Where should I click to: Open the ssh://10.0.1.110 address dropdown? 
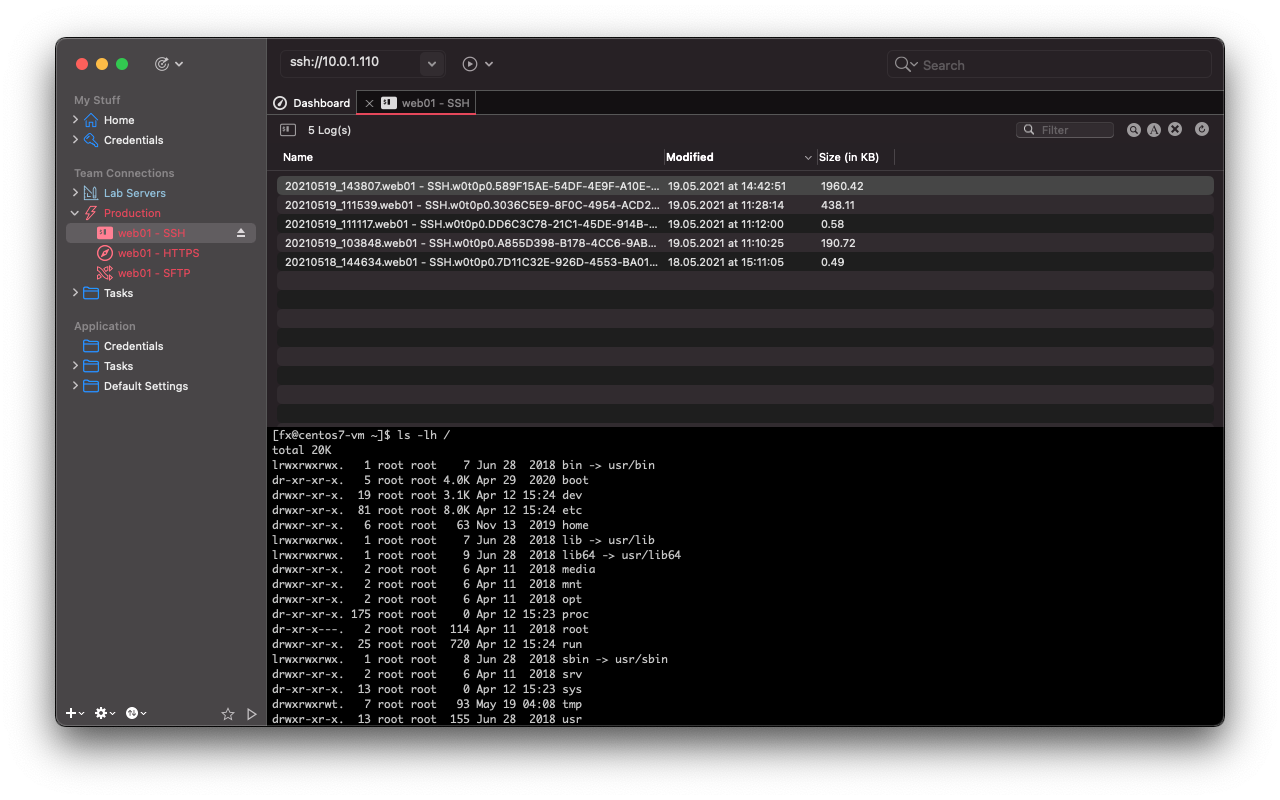pos(431,63)
